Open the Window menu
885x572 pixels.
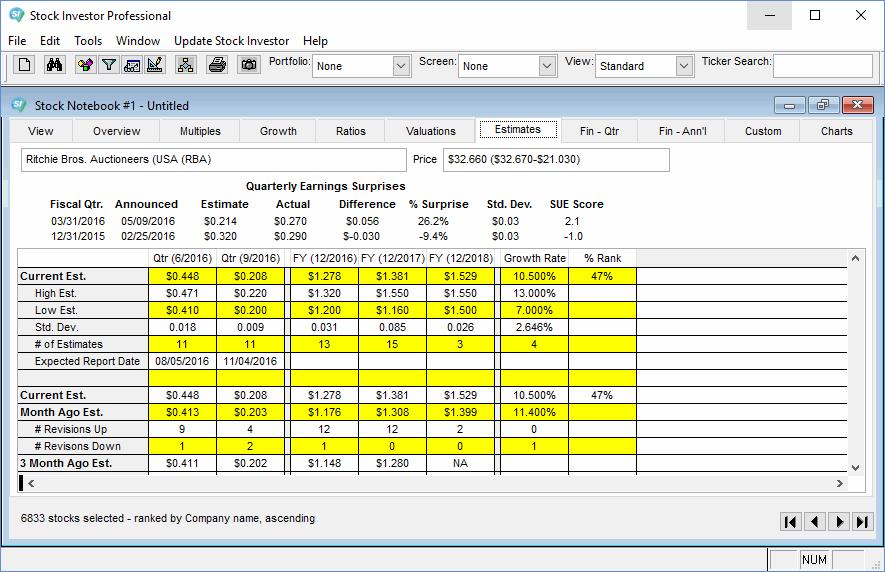[138, 41]
